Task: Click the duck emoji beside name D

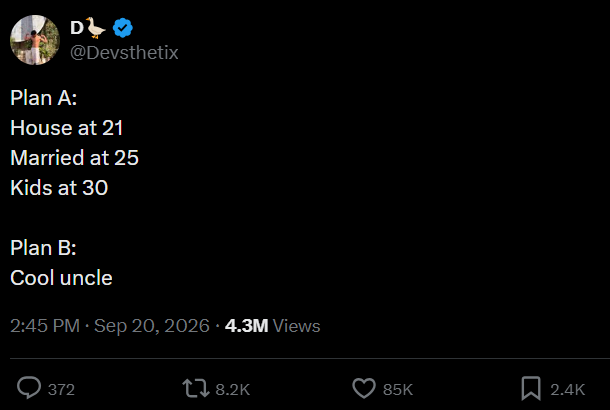Action: point(95,28)
